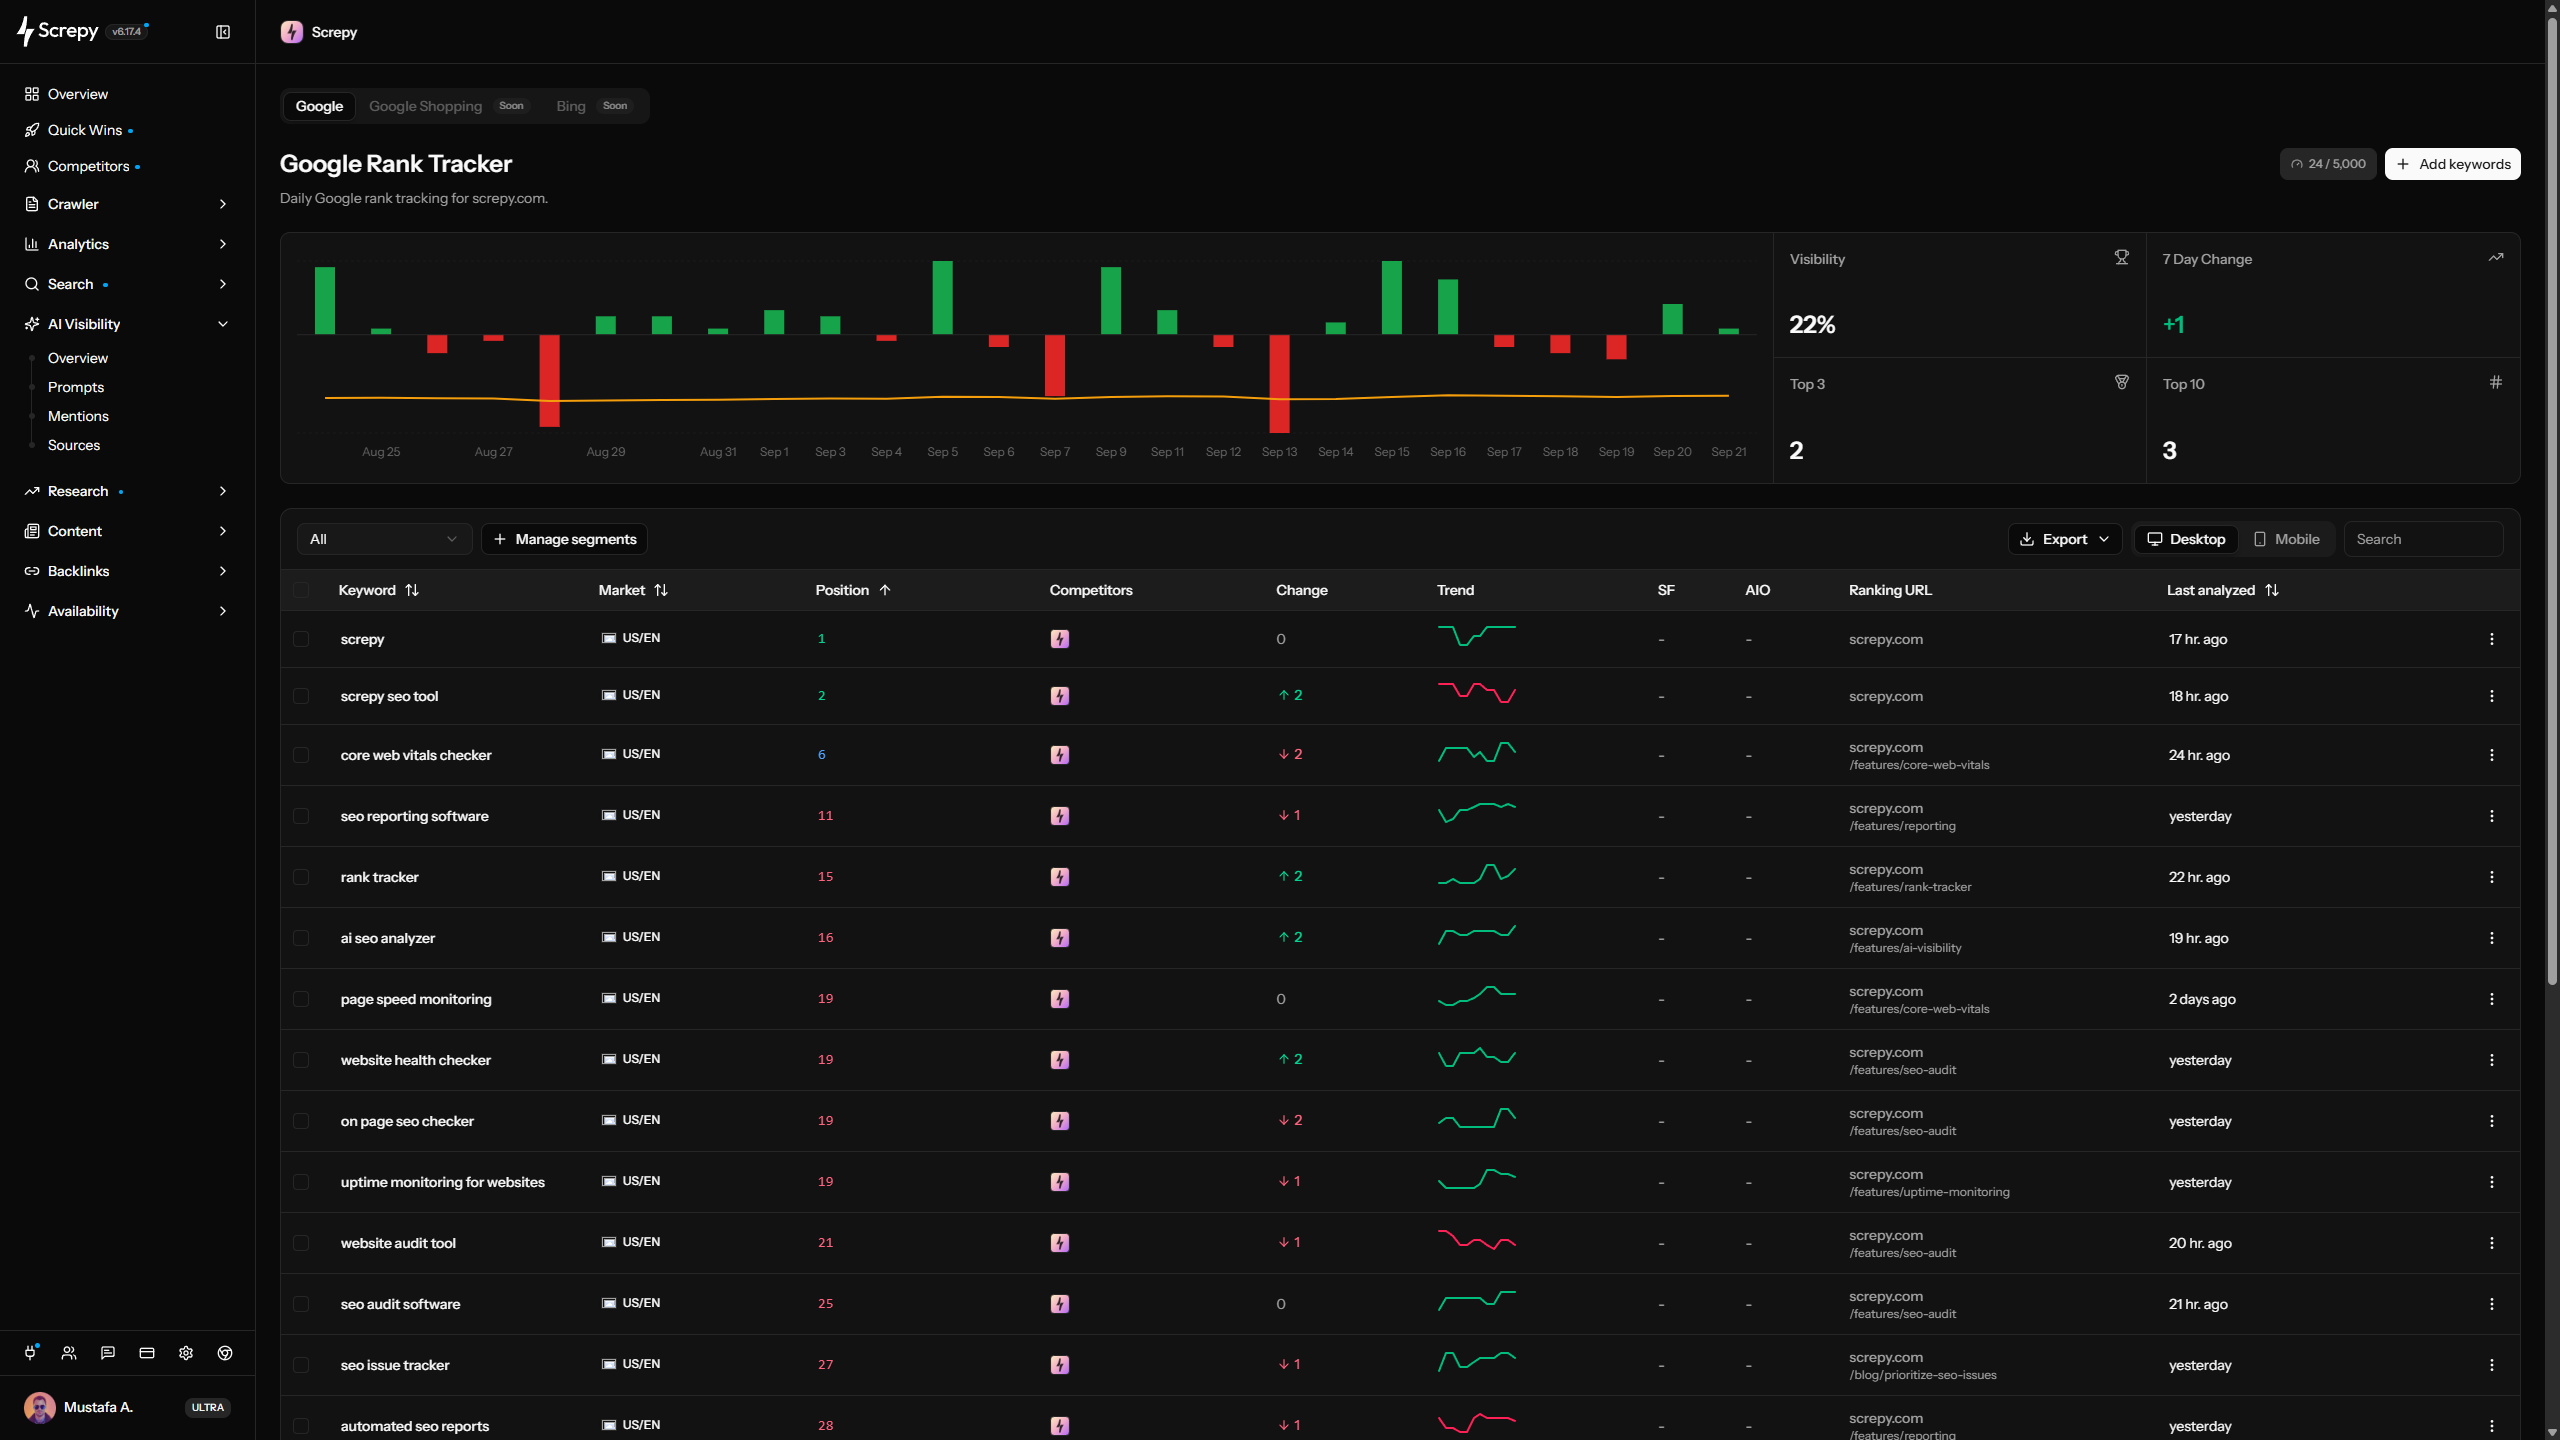
Task: Collapse the AI Visibility menu
Action: (127, 324)
